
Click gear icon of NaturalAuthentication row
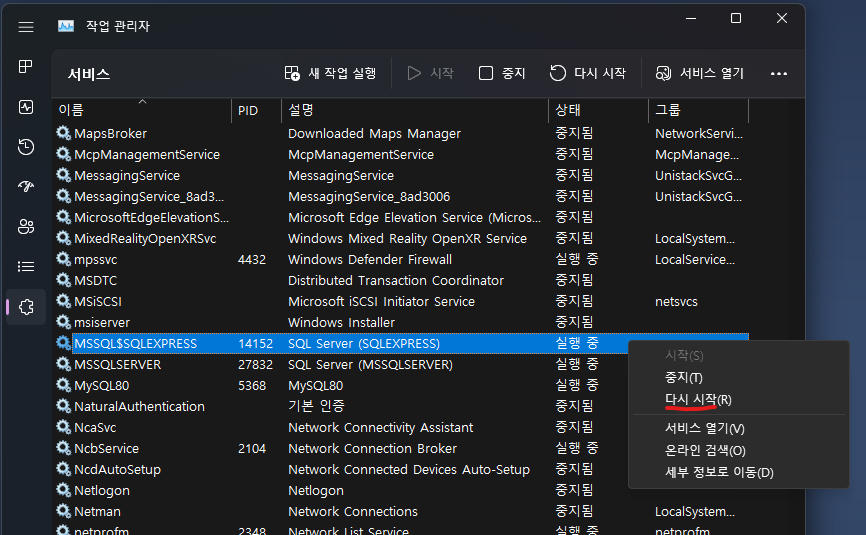click(x=64, y=406)
